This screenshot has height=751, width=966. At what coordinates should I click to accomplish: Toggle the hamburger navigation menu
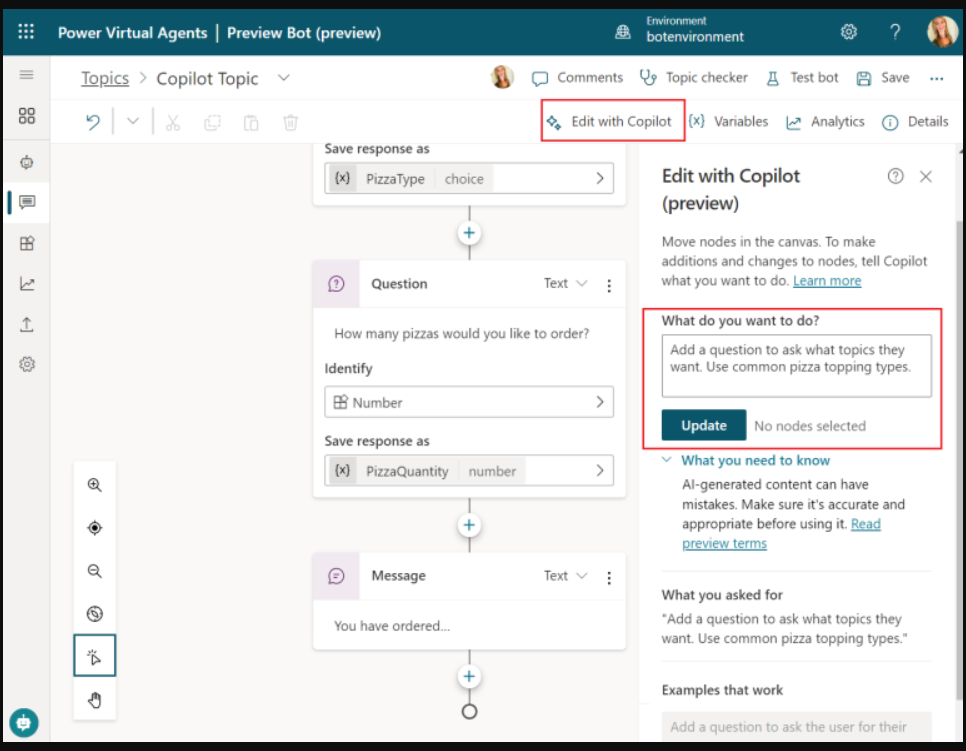[x=26, y=75]
